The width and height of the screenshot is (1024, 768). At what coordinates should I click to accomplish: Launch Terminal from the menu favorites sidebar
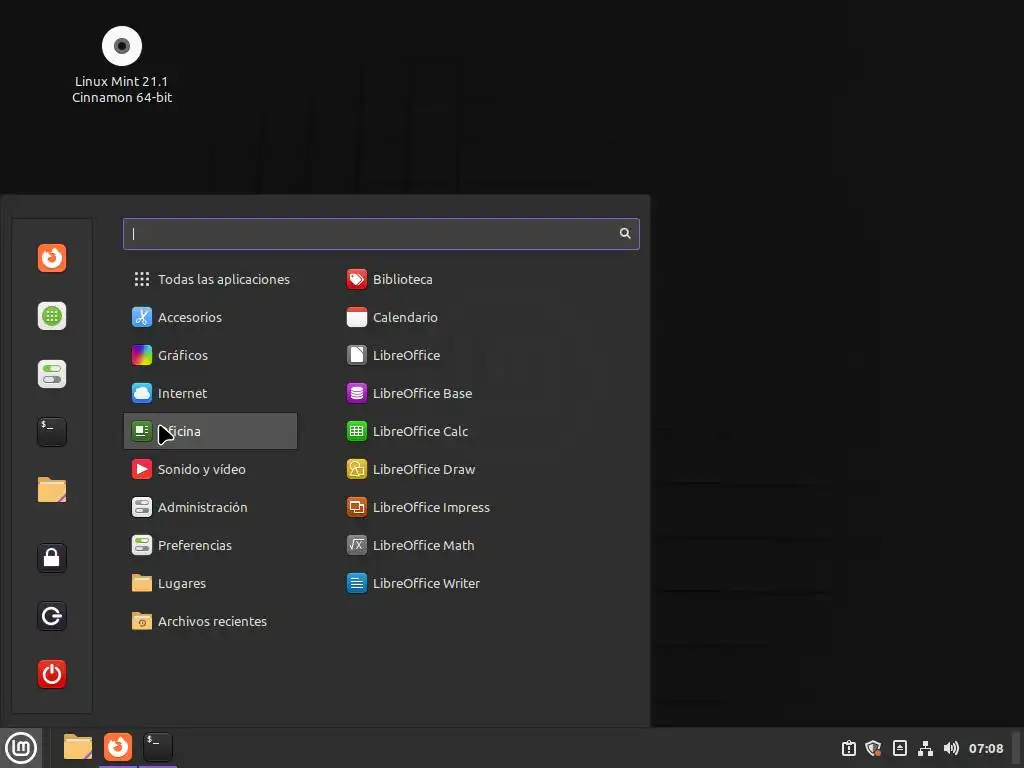(52, 432)
